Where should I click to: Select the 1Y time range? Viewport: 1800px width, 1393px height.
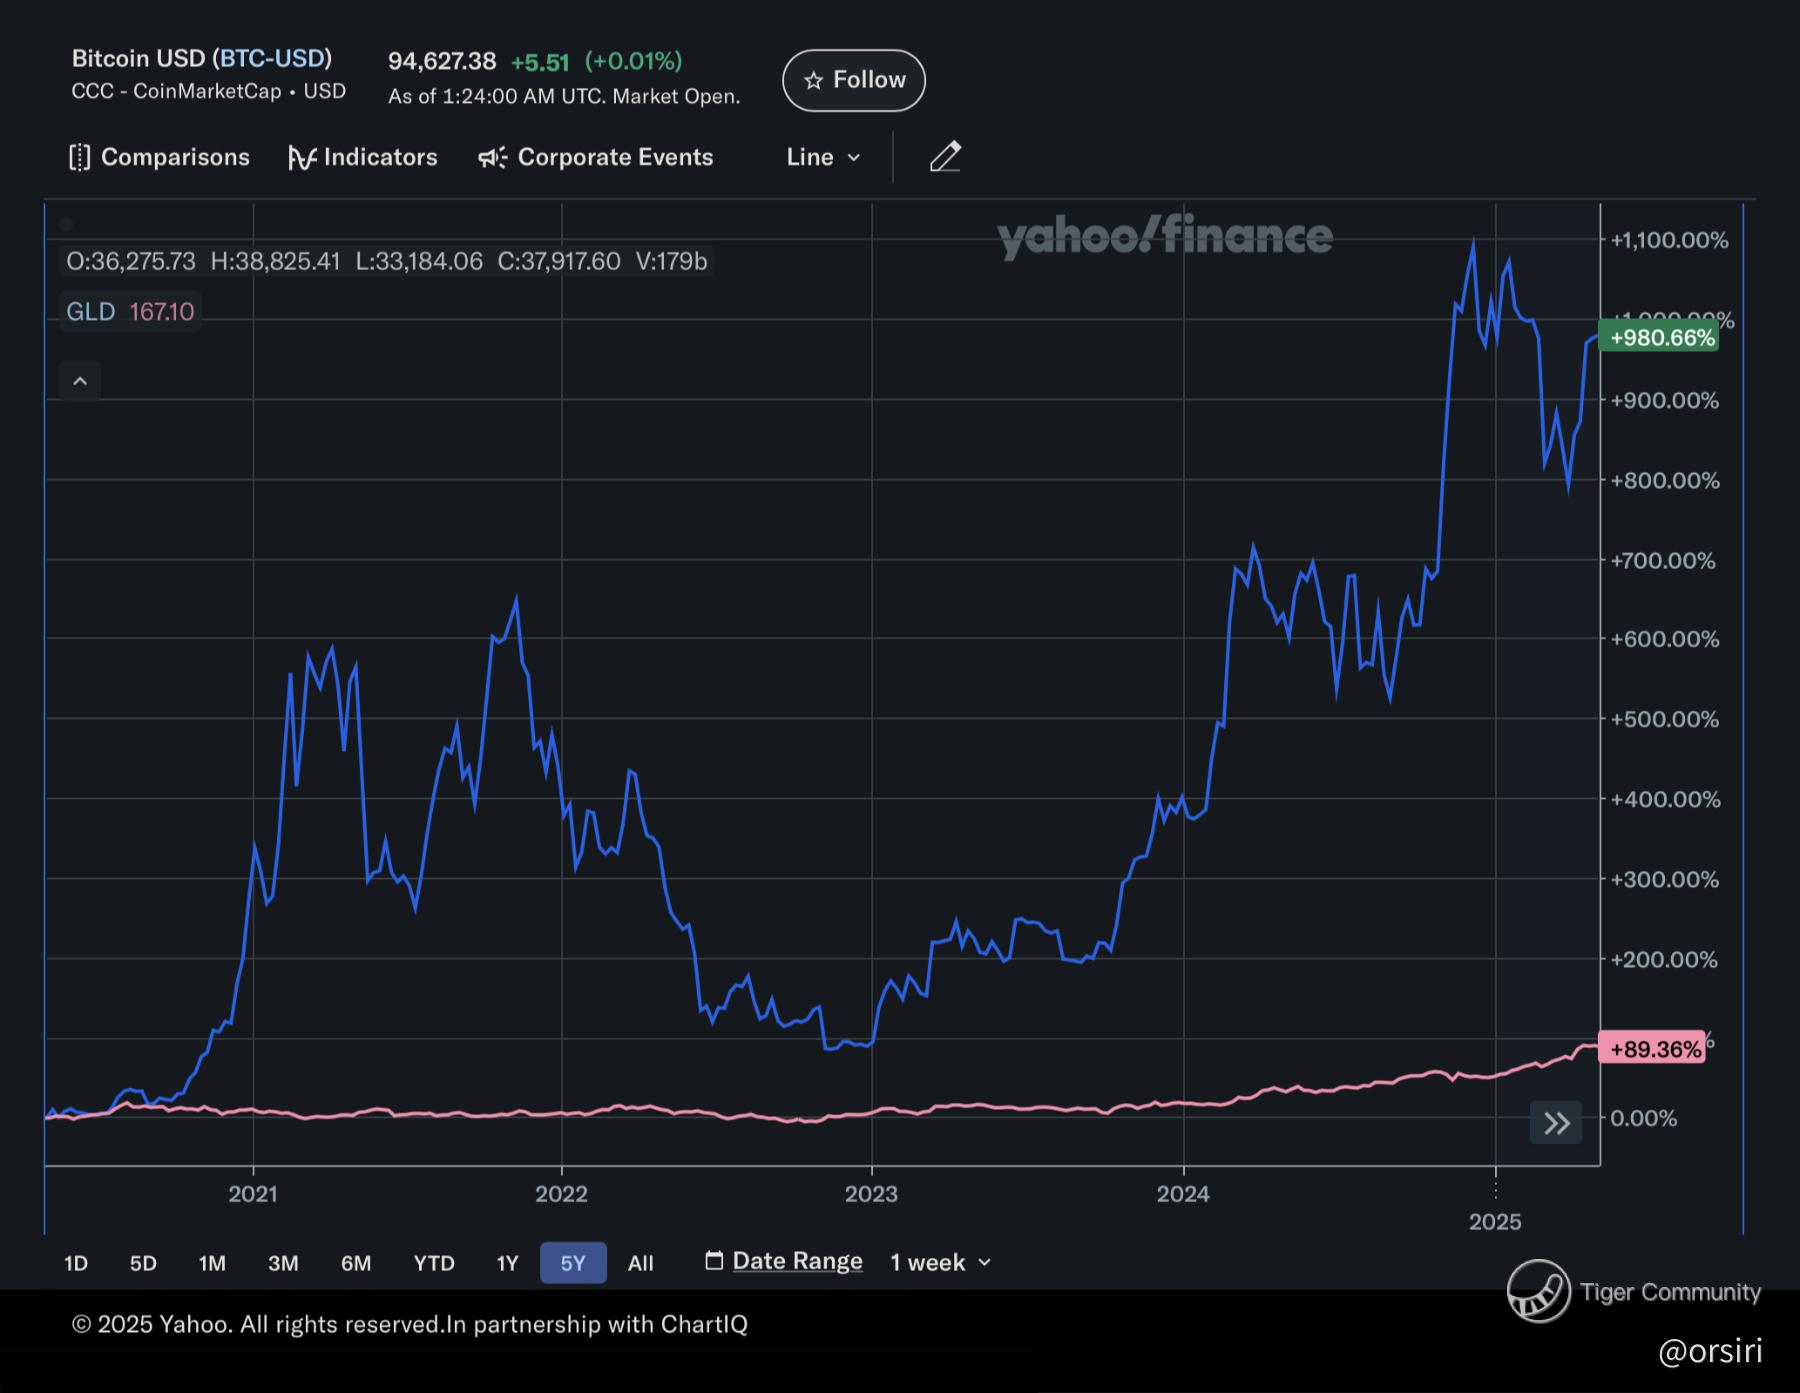508,1263
